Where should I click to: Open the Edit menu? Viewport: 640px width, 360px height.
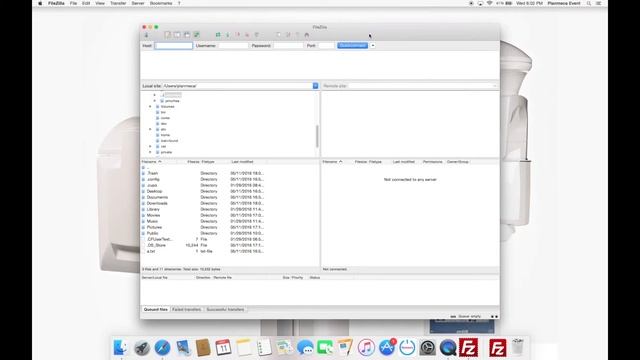(86, 3)
